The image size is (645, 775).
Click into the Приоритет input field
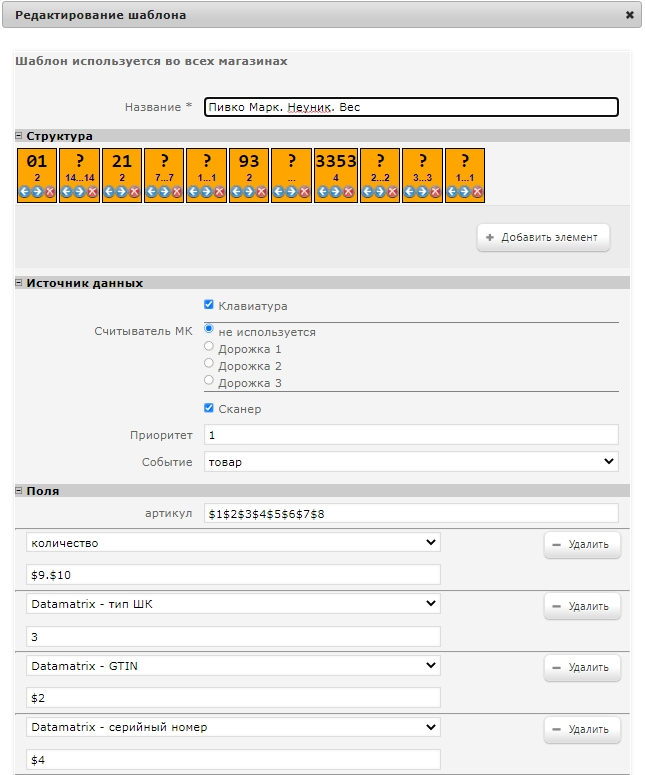coord(411,435)
